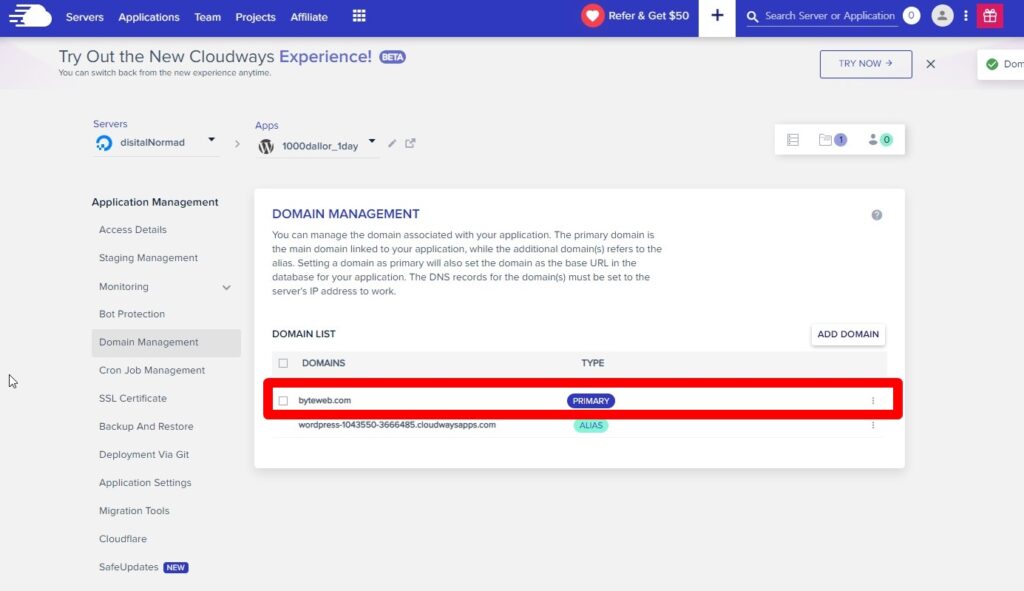The image size is (1024, 591).
Task: Go to the Team menu
Action: point(208,17)
